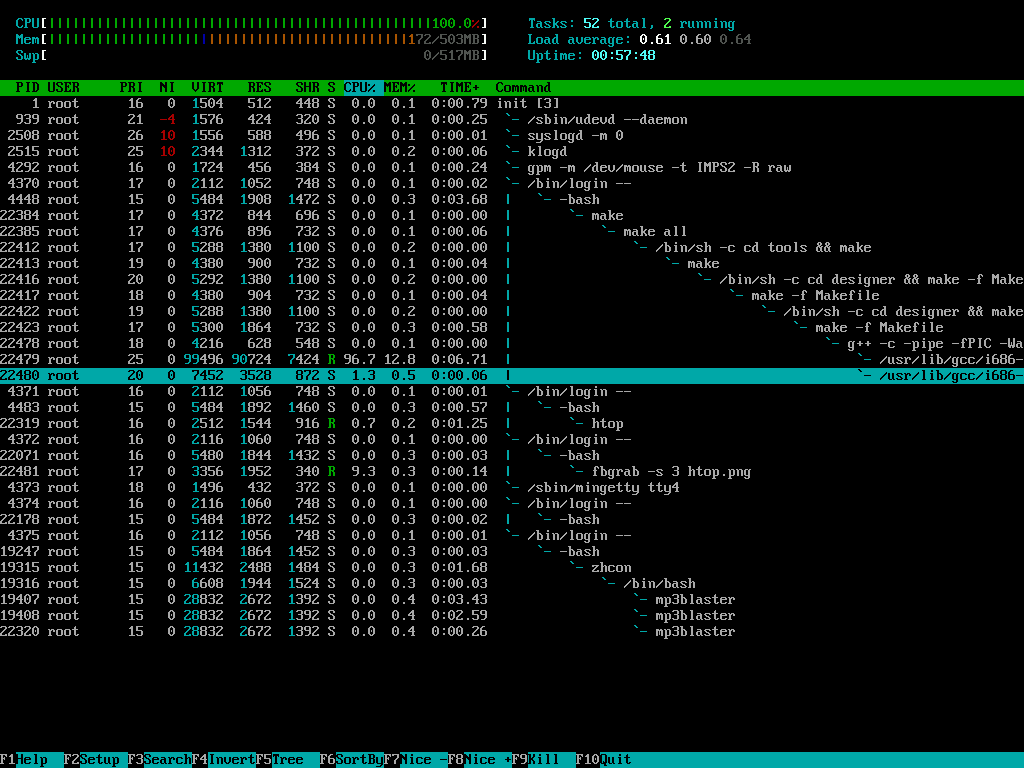Click the Mem usage meter bar

(251, 39)
